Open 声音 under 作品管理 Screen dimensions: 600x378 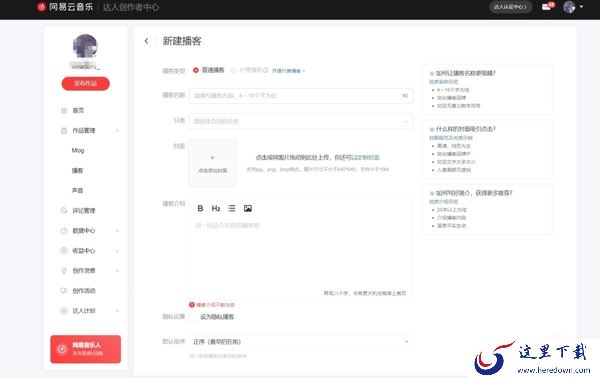[x=77, y=191]
